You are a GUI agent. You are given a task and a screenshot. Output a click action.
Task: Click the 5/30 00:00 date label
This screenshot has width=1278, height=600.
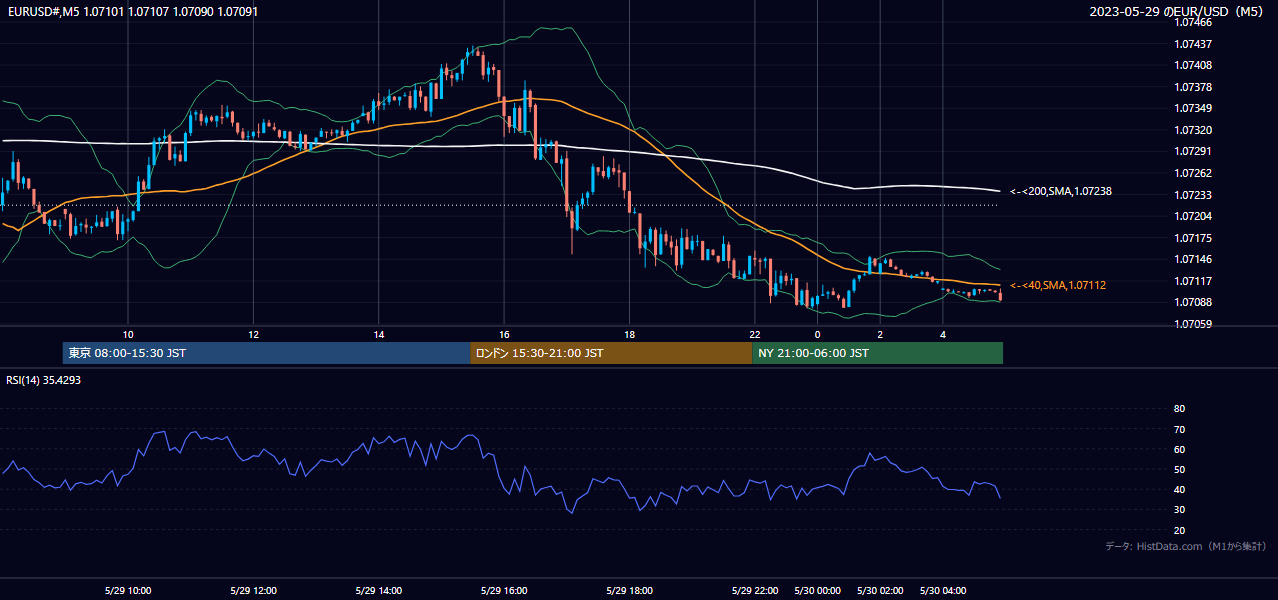817,590
